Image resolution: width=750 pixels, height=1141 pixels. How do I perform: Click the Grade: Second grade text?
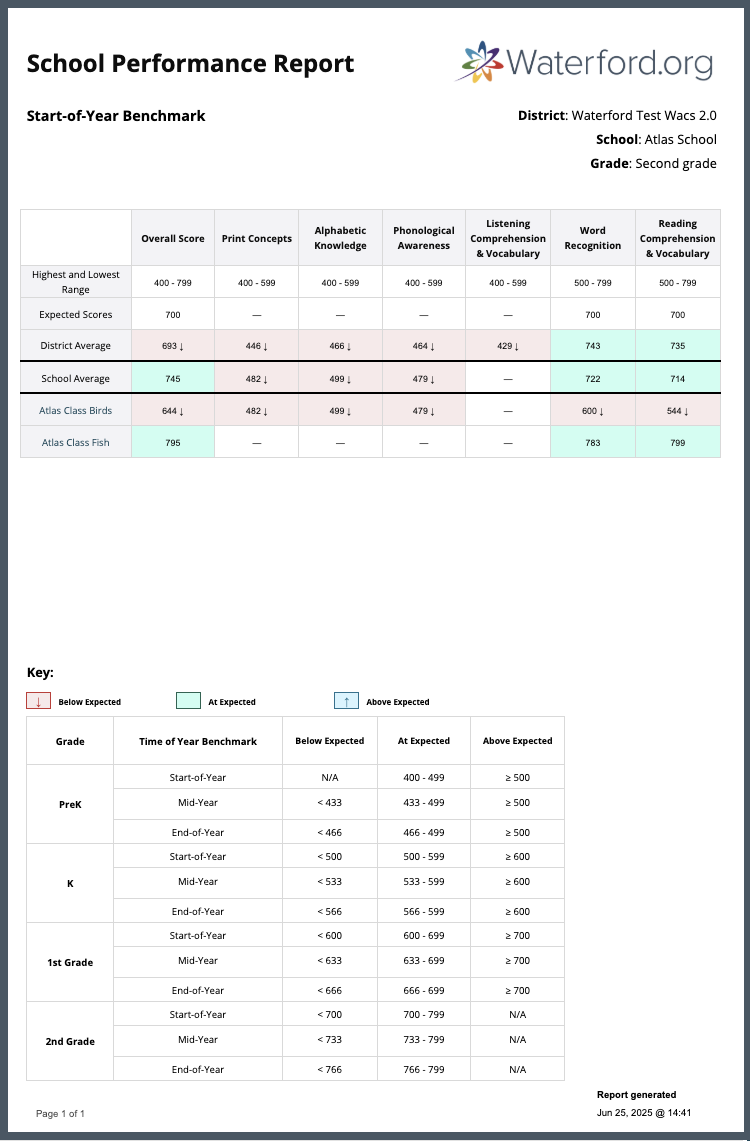[653, 163]
